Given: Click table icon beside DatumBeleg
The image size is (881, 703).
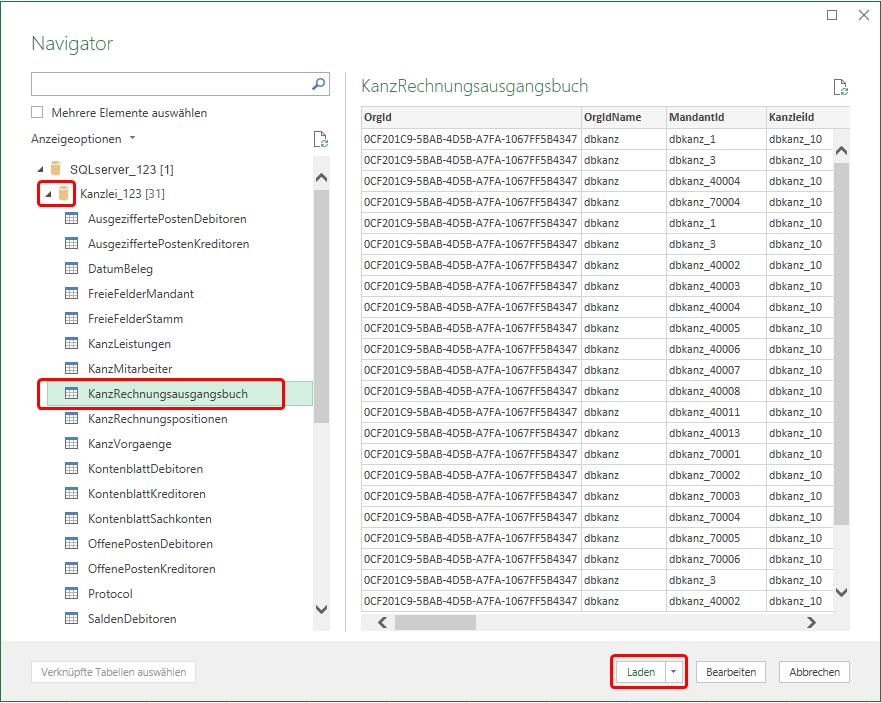Looking at the screenshot, I should [x=71, y=268].
